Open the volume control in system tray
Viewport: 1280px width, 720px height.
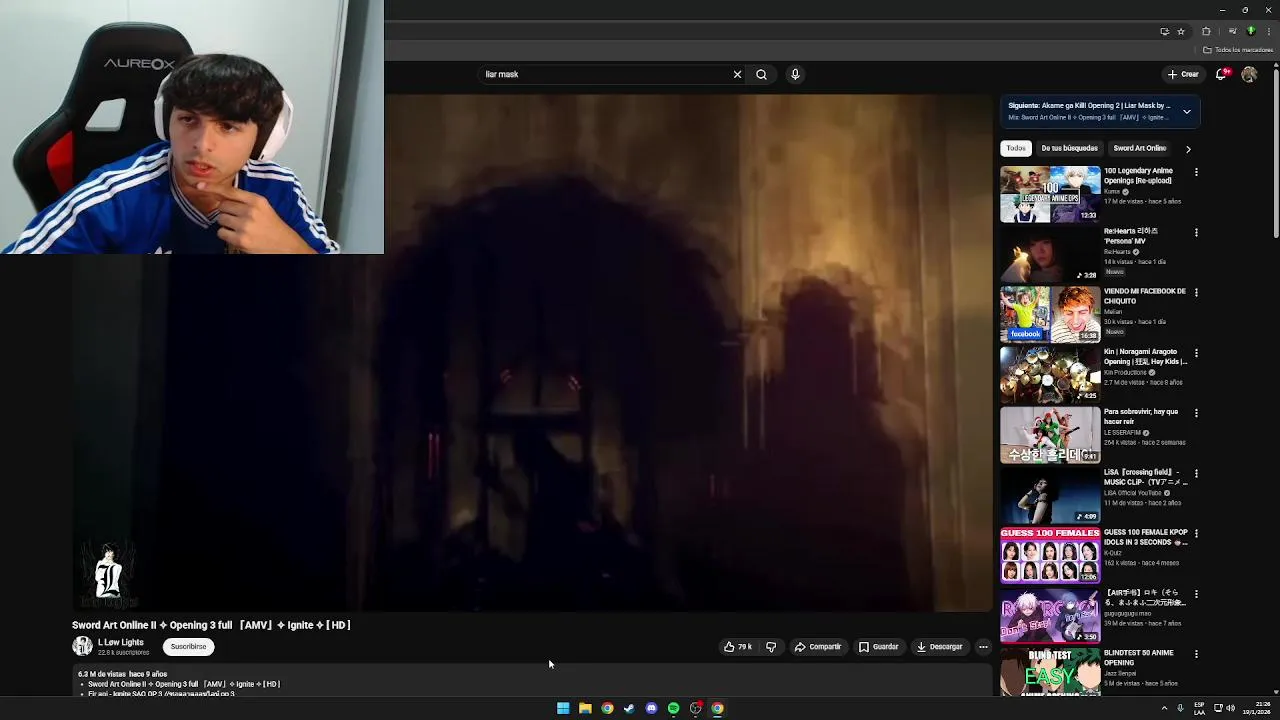pos(1230,708)
